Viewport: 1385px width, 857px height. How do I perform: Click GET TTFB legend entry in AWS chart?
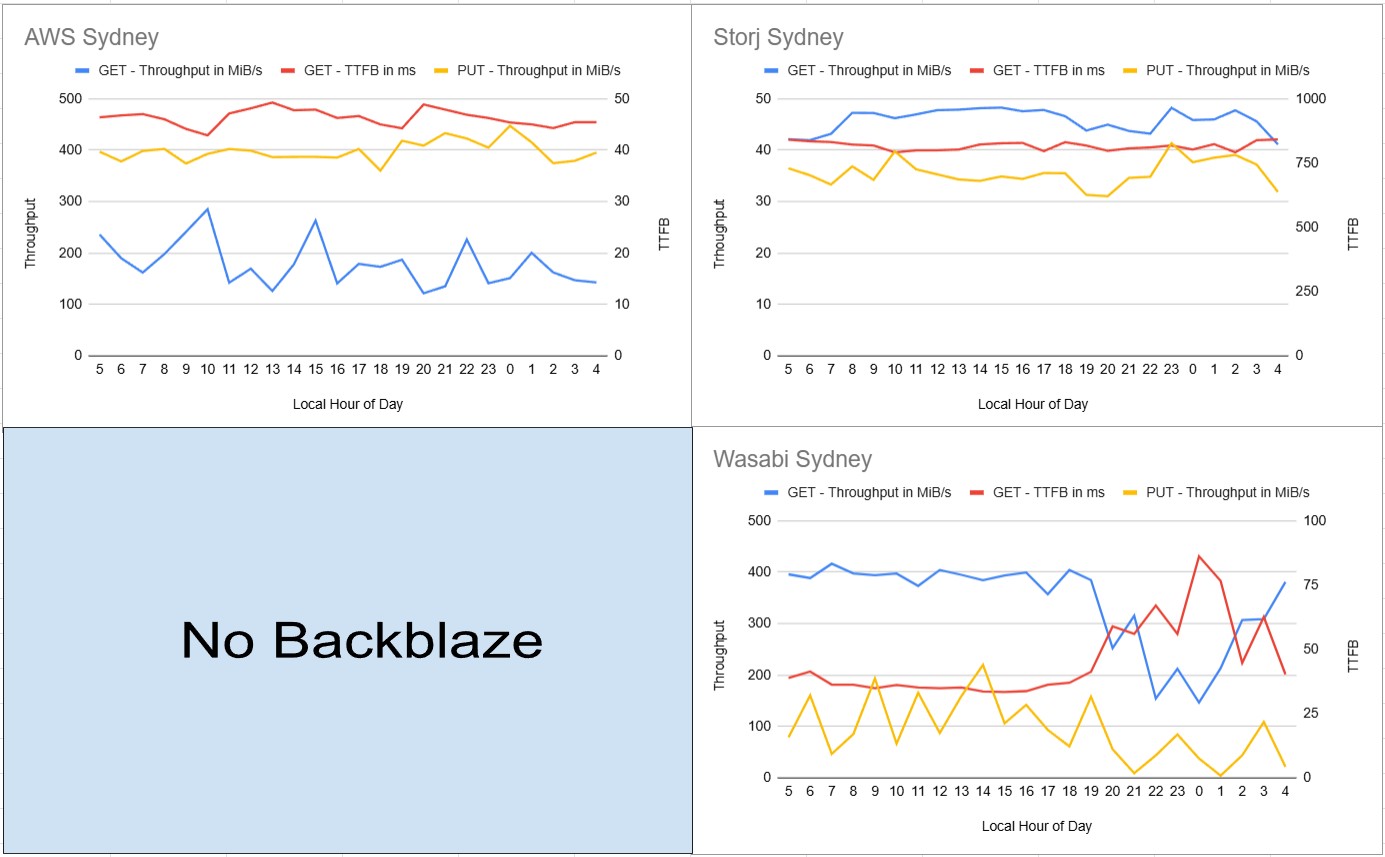click(x=348, y=70)
